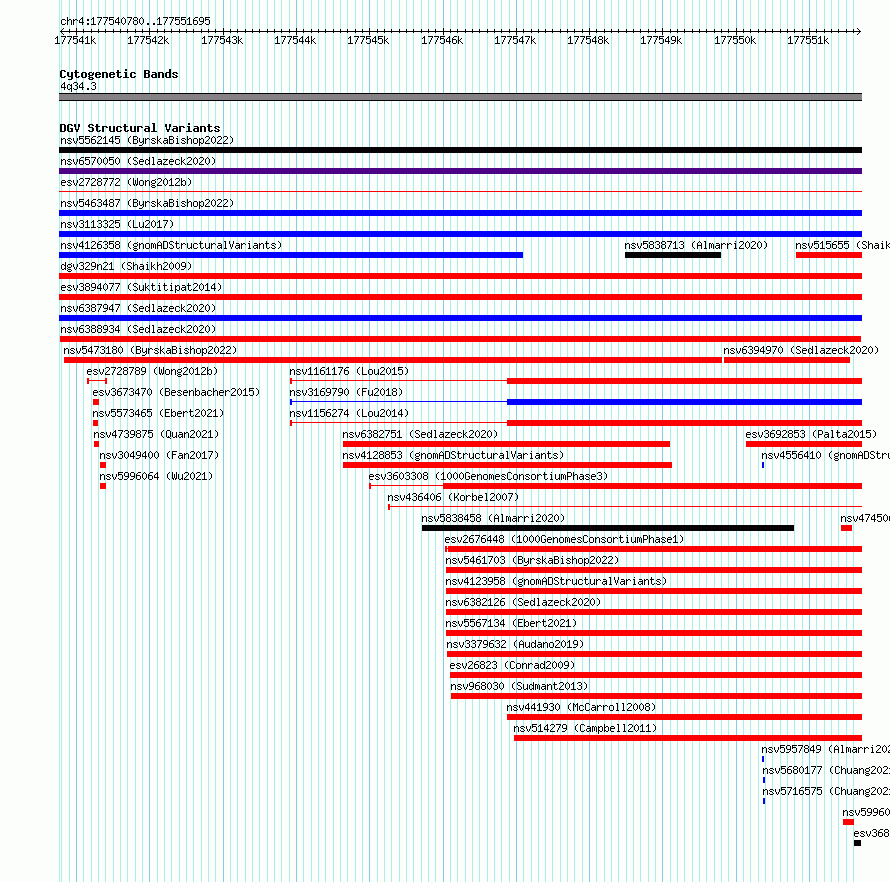This screenshot has height=882, width=890.
Task: Click the 177548k ruler position
Action: point(588,40)
